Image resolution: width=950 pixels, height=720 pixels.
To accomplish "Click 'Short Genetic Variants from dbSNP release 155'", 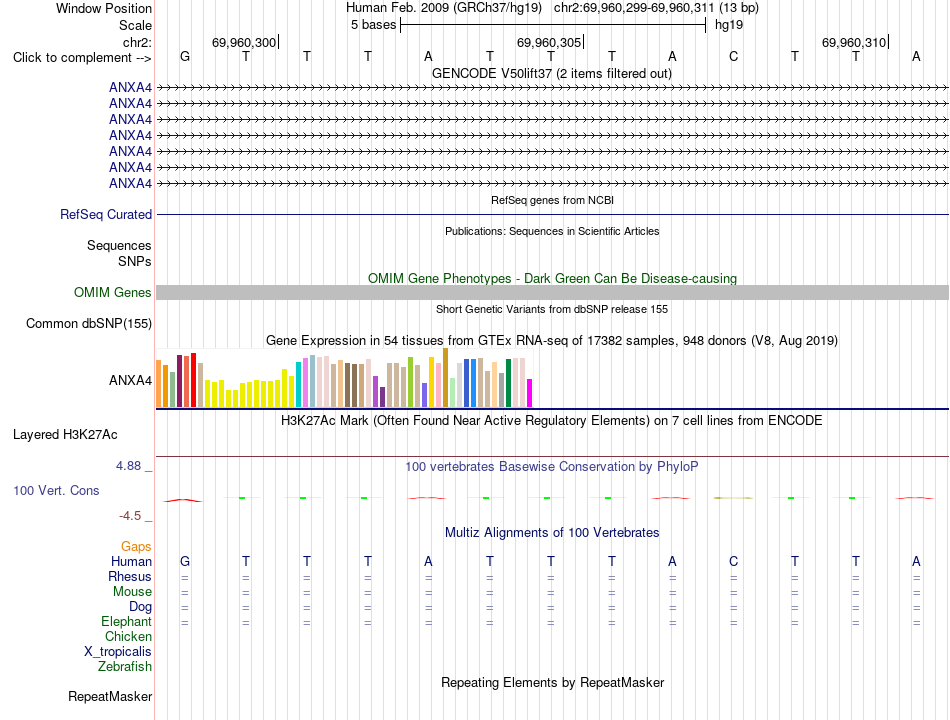I will [x=552, y=309].
